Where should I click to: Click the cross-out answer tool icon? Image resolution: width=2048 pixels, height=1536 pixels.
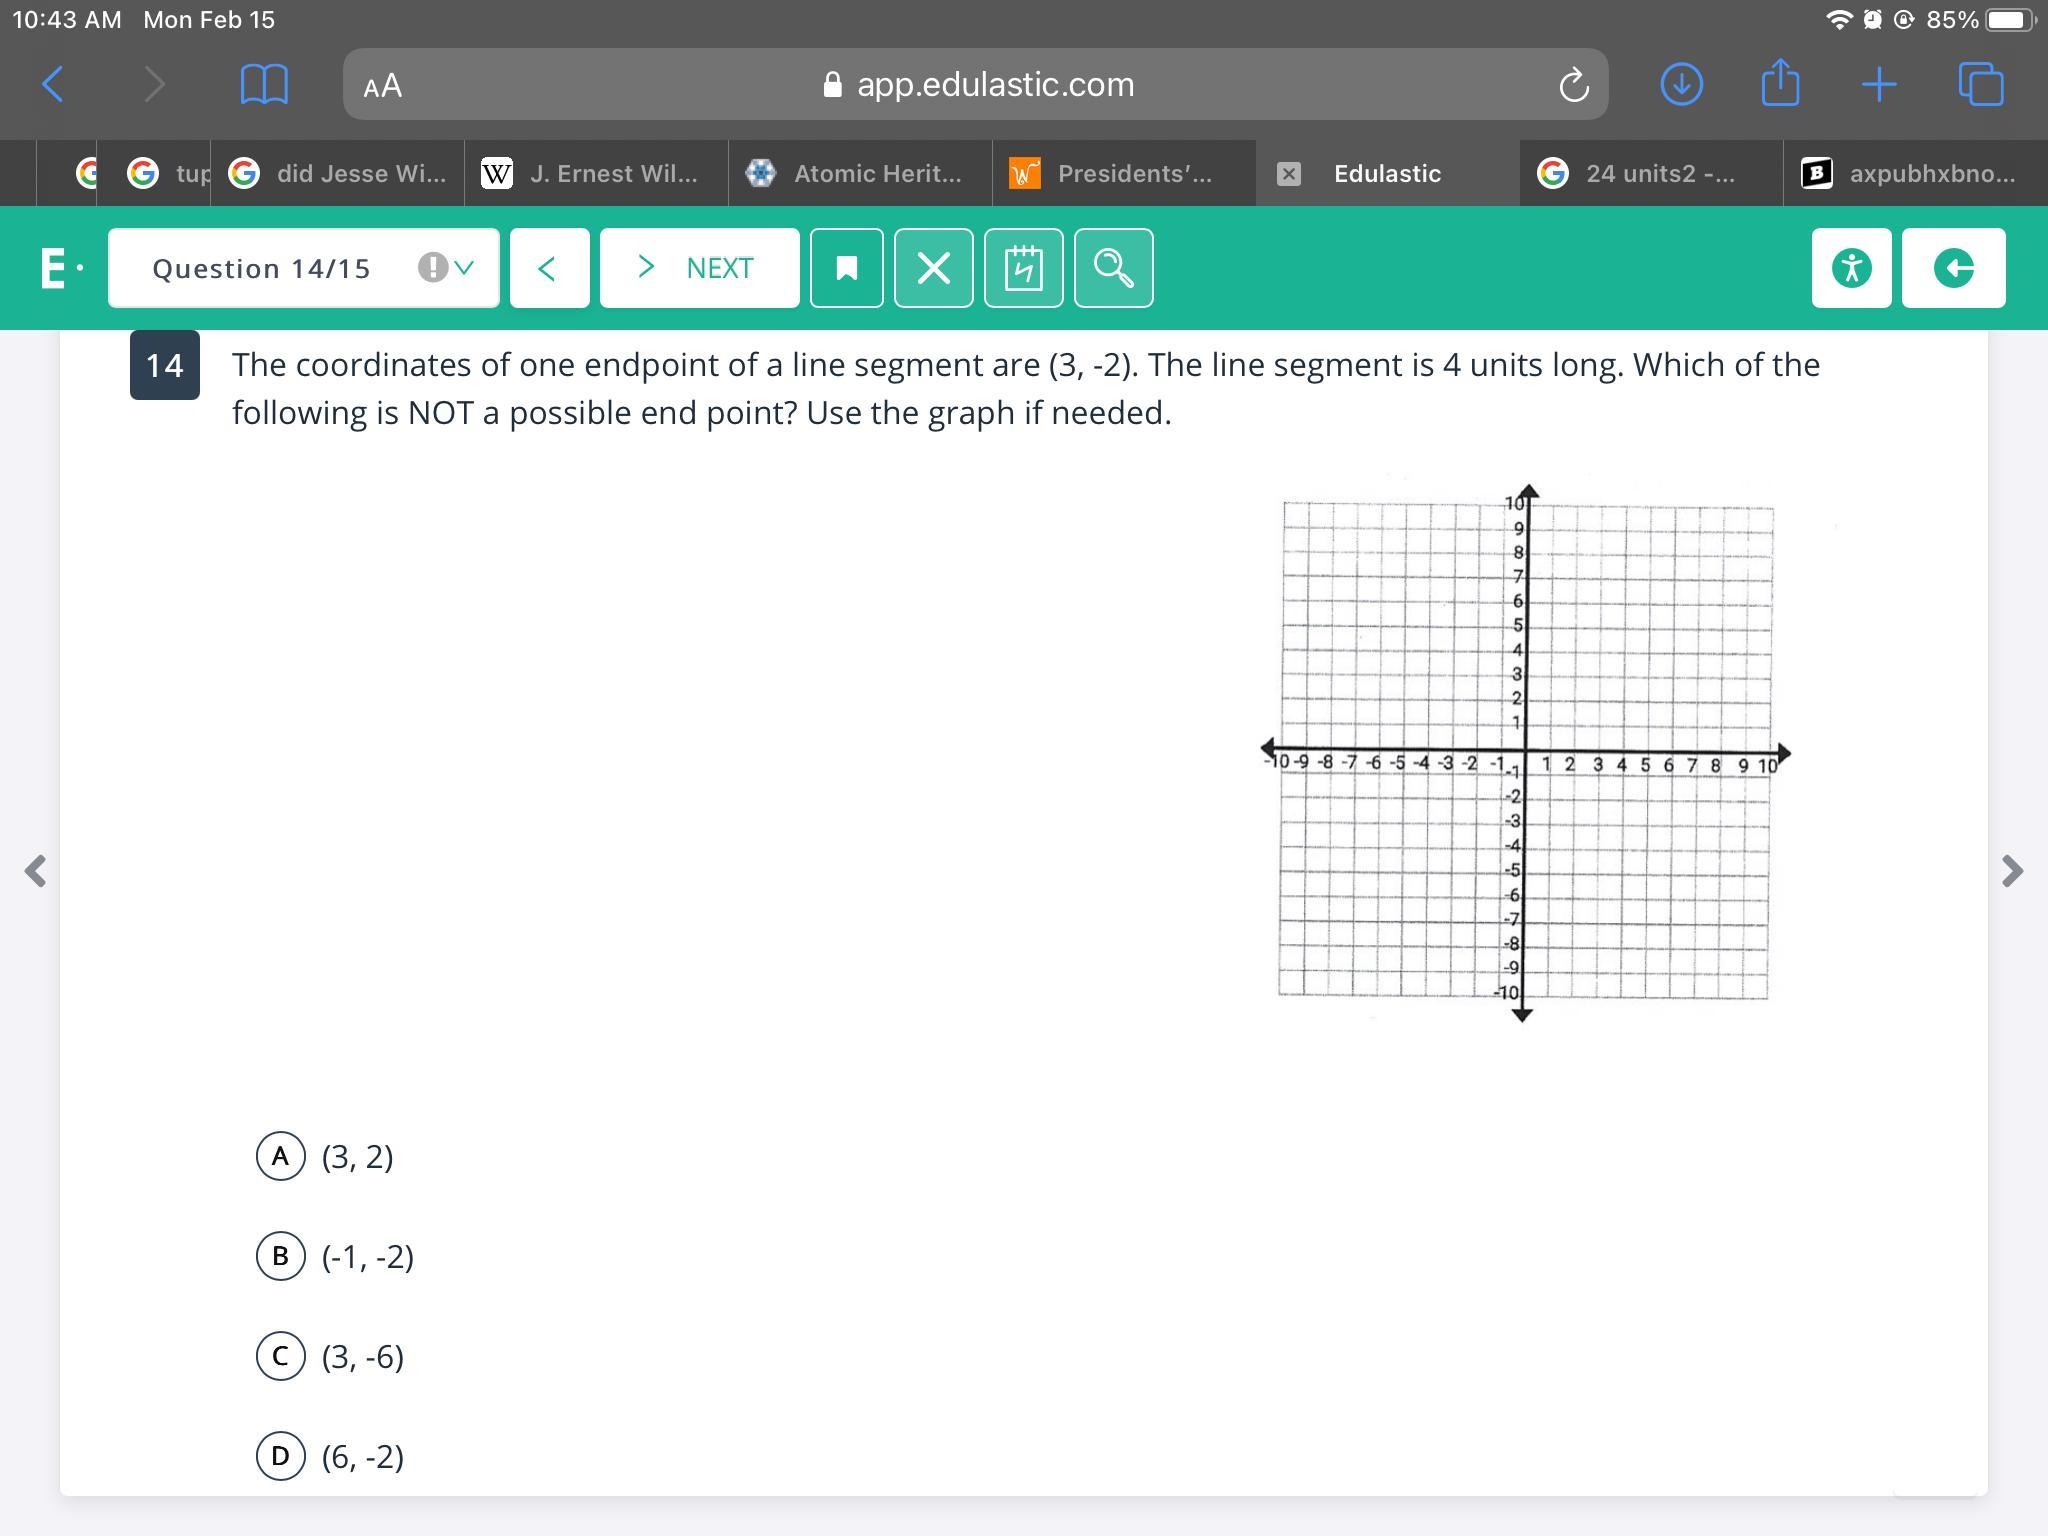click(x=933, y=268)
